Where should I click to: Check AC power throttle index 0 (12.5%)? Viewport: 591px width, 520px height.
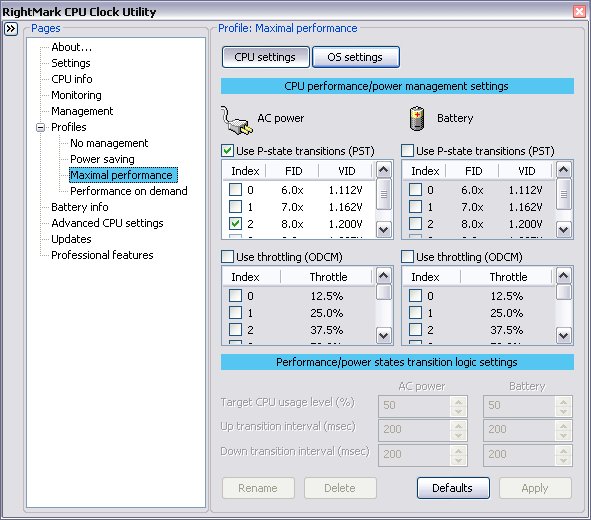[236, 296]
